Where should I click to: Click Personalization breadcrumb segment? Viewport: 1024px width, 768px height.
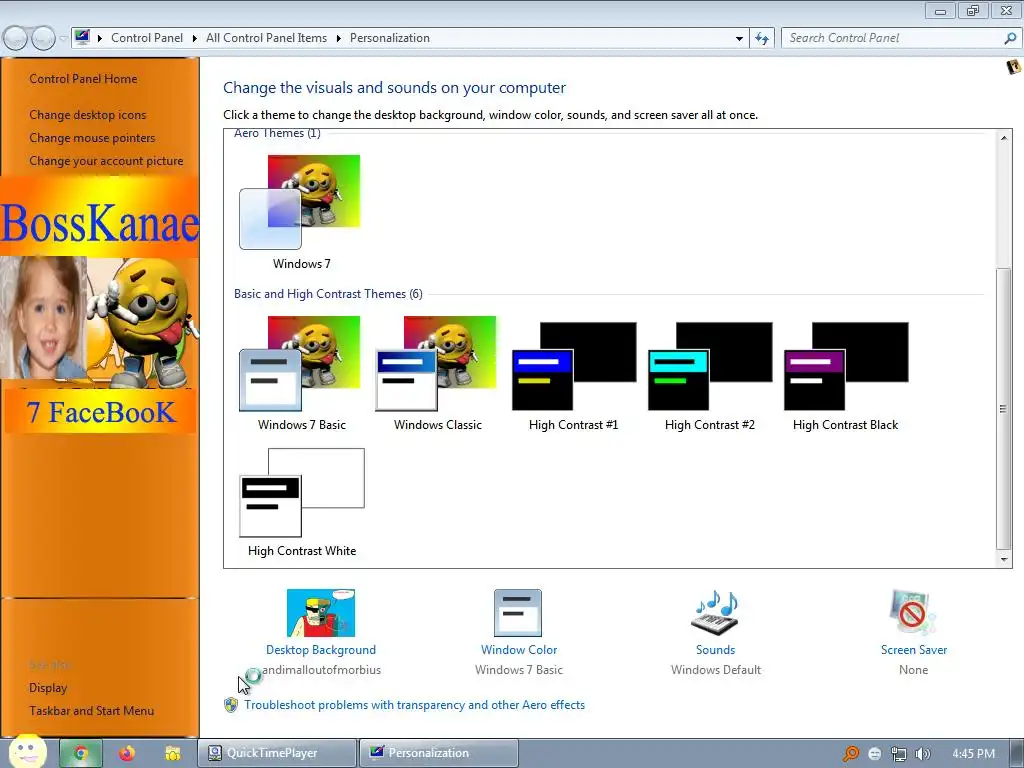coord(390,38)
